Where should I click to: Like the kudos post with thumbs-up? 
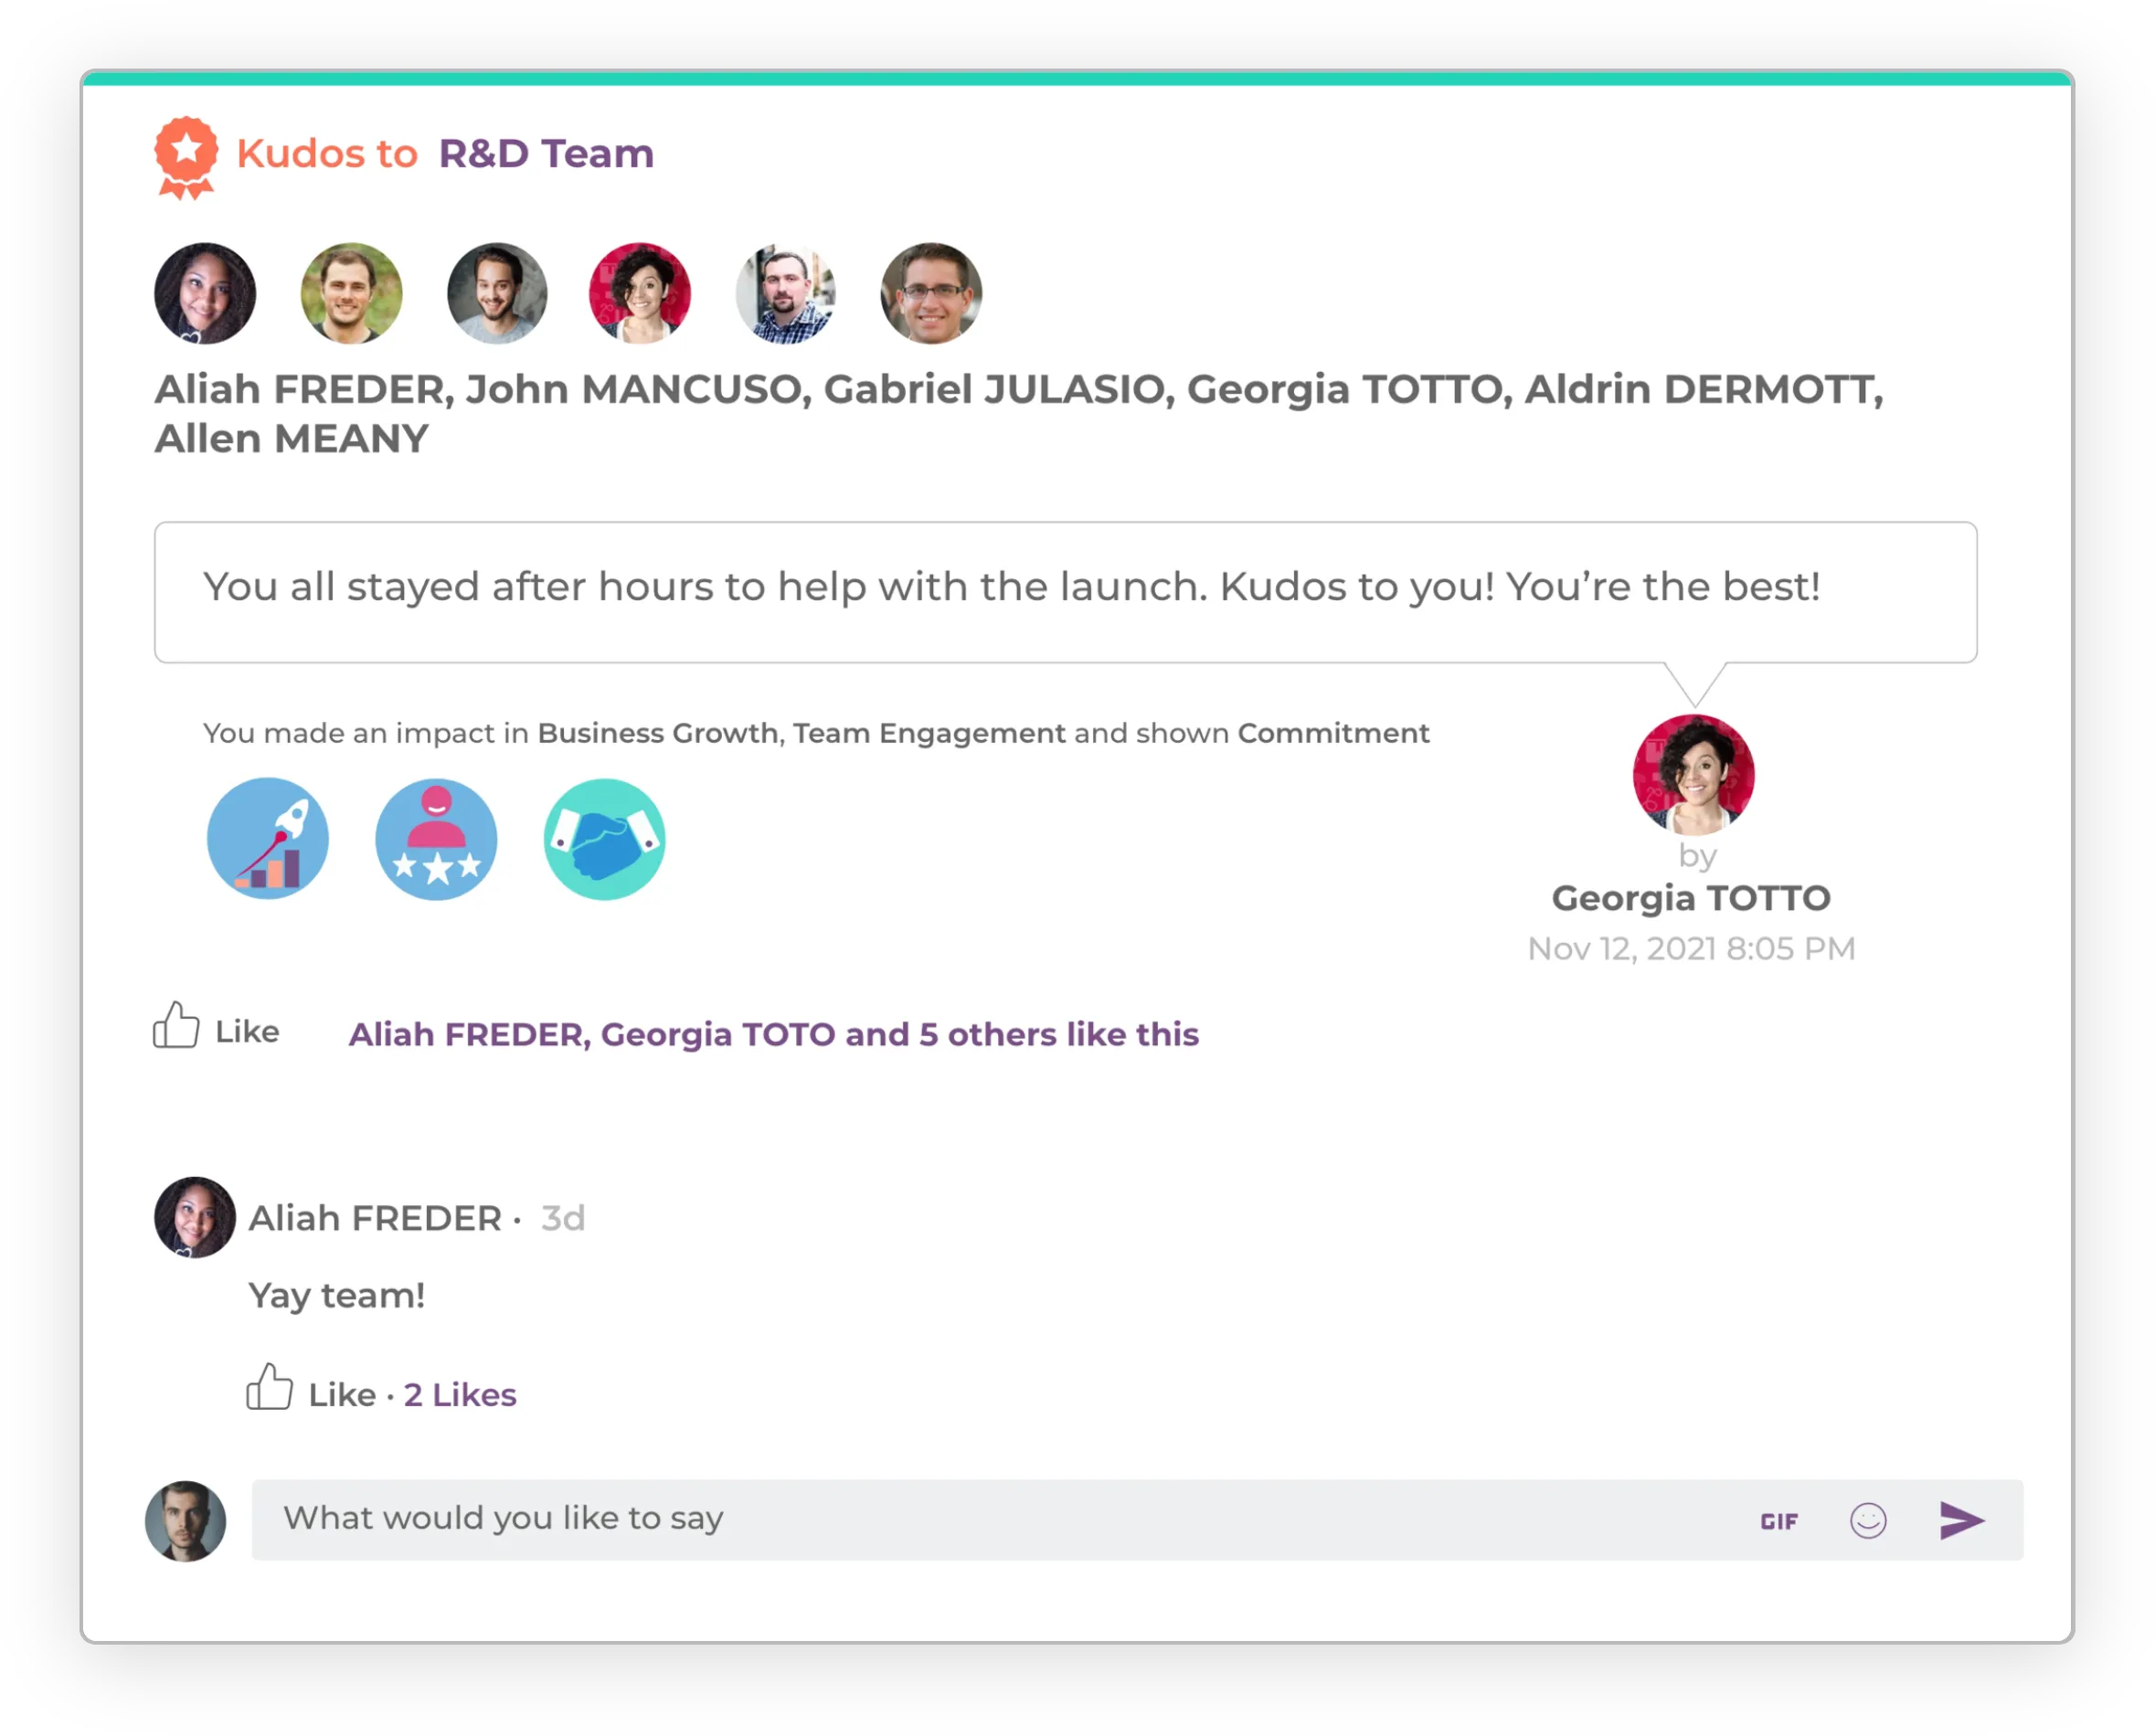pyautogui.click(x=216, y=1026)
